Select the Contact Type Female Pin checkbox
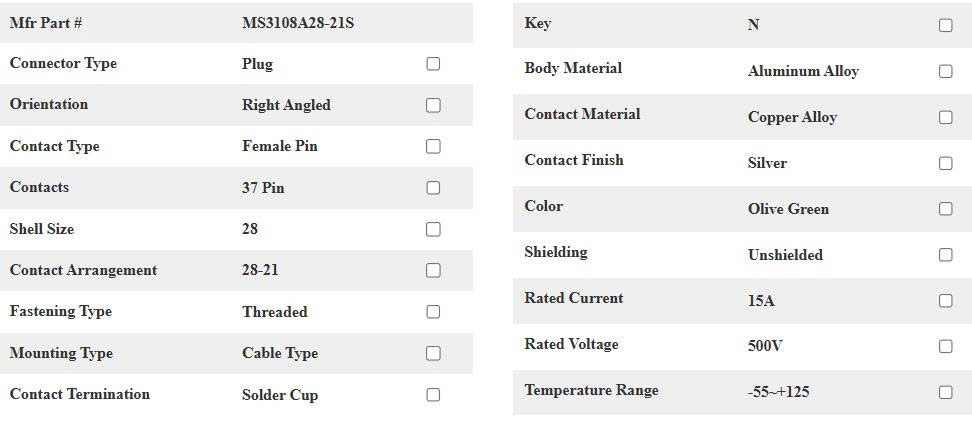972x421 pixels. (433, 146)
